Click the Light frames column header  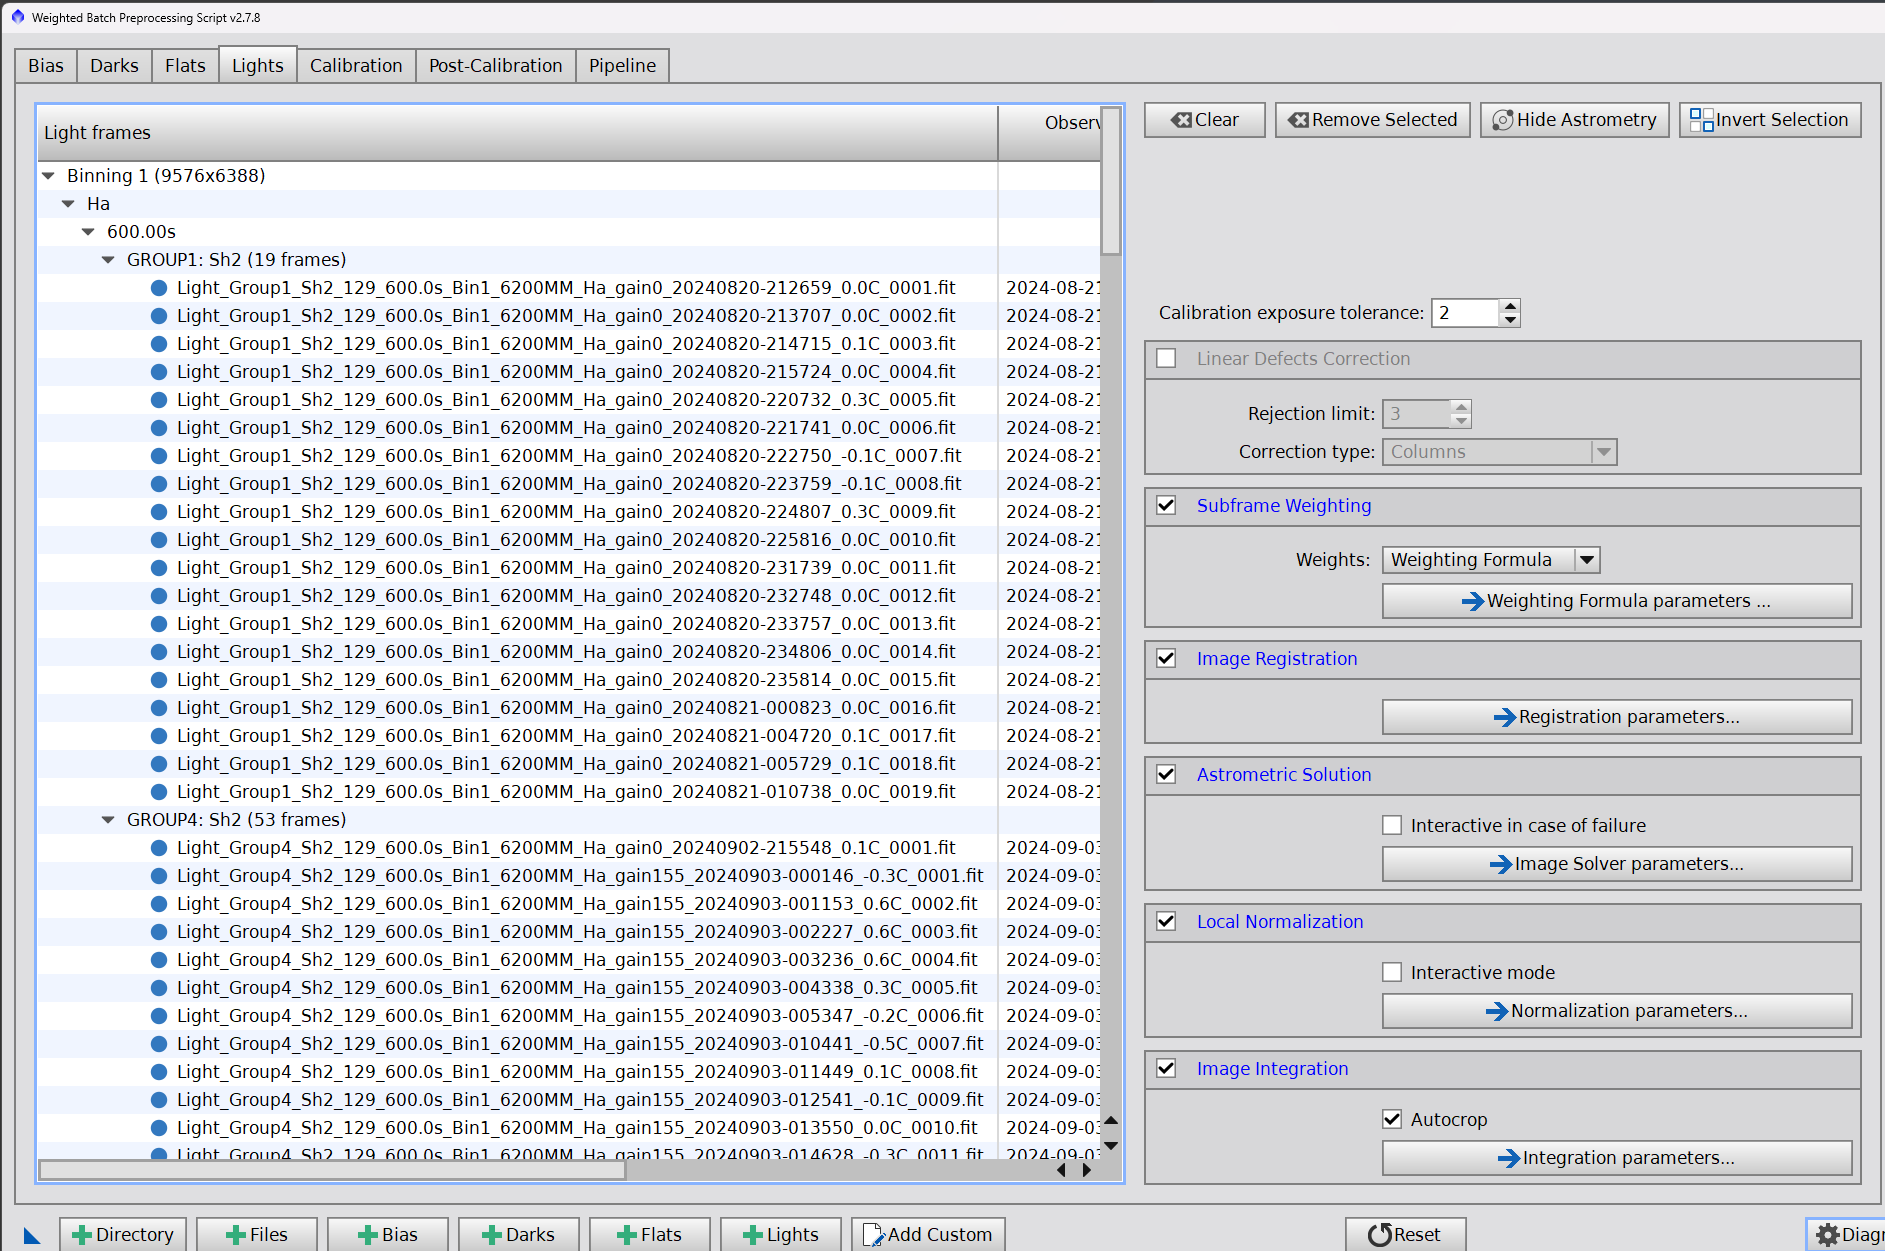[x=517, y=133]
